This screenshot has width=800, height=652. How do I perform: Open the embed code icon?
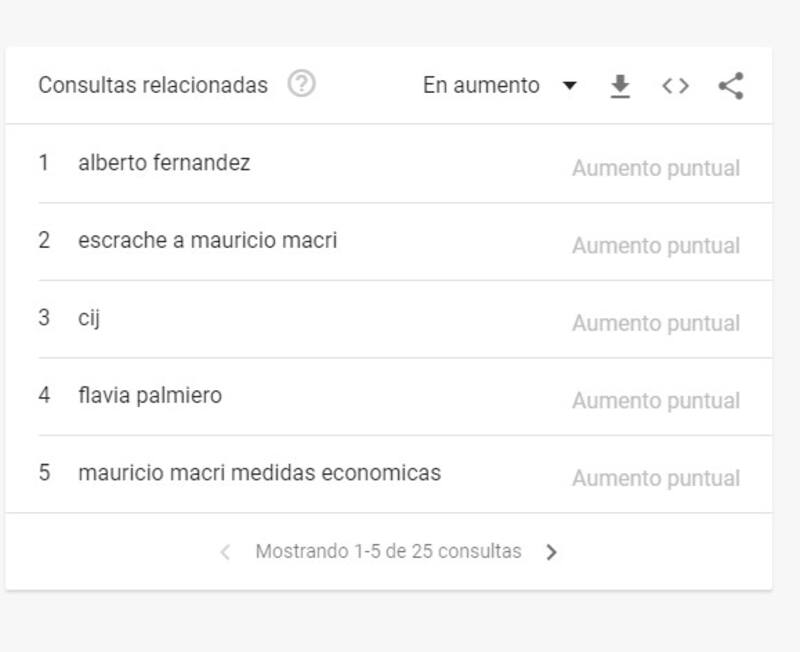coord(676,86)
